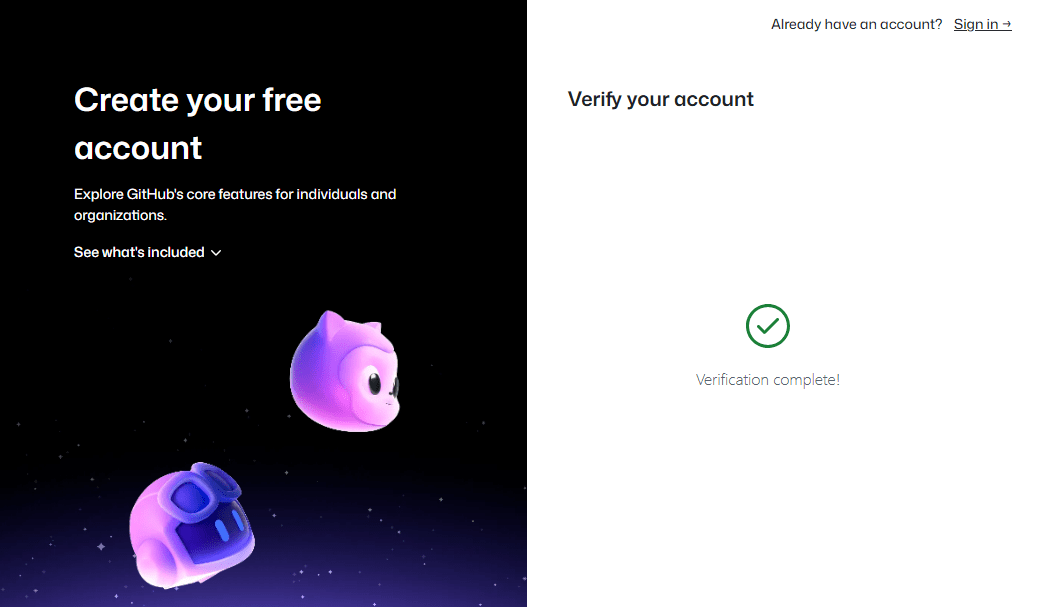
Task: Click the Verify your account heading
Action: (660, 99)
